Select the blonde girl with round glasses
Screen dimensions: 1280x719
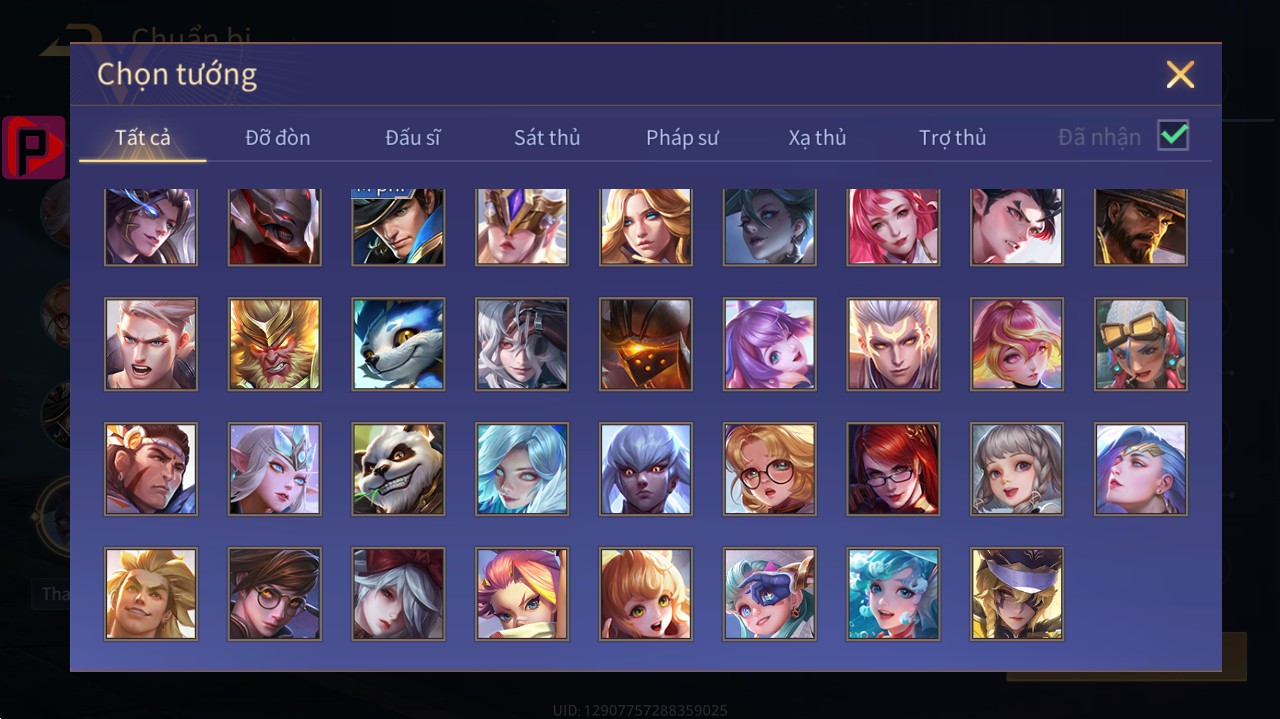770,468
